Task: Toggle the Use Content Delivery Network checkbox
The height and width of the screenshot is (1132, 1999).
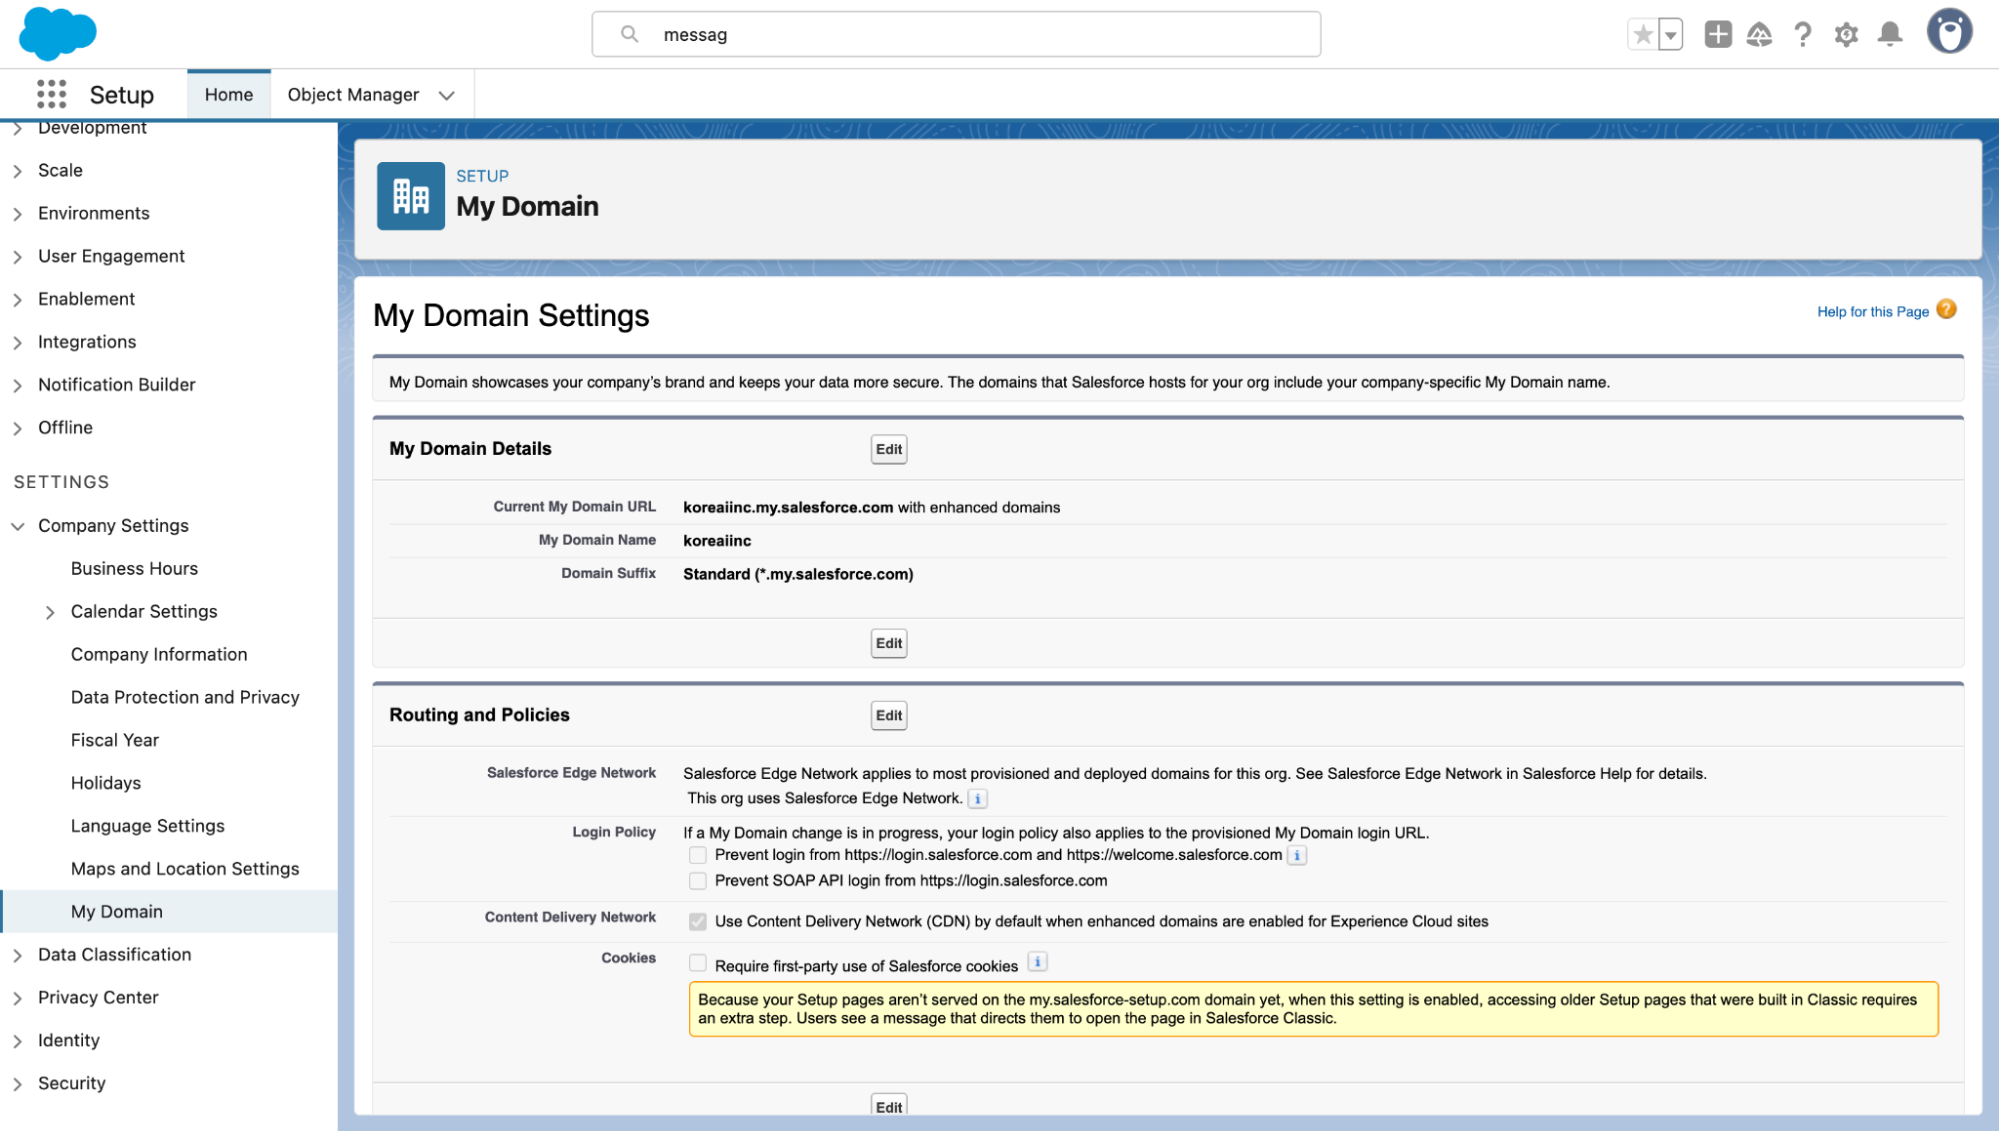Action: [698, 922]
